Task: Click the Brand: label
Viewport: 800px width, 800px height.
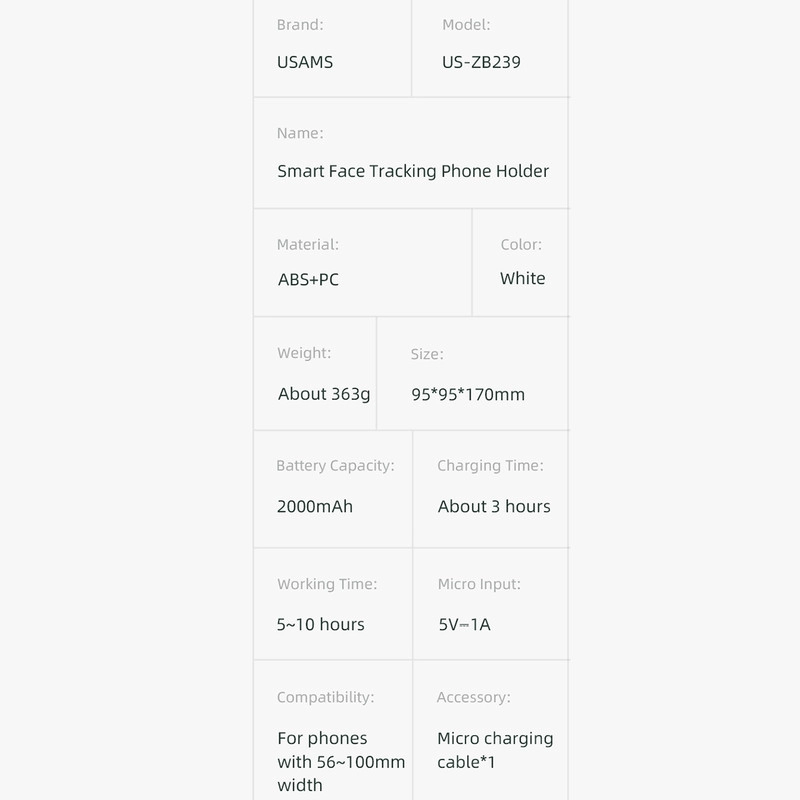Action: (x=300, y=25)
